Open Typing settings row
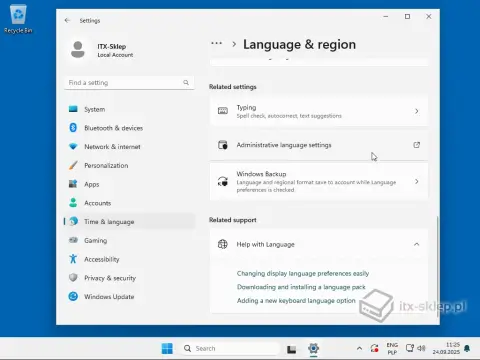The width and height of the screenshot is (480, 360). pos(319,111)
